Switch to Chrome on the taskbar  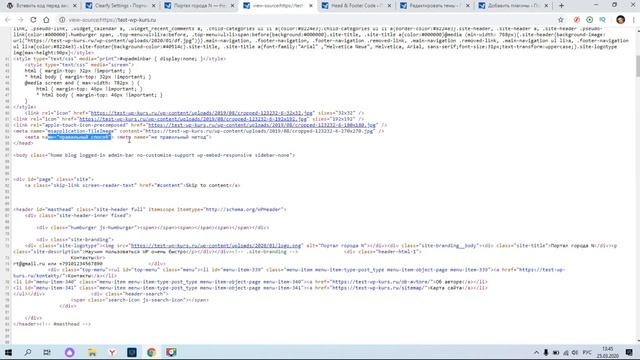point(151,352)
